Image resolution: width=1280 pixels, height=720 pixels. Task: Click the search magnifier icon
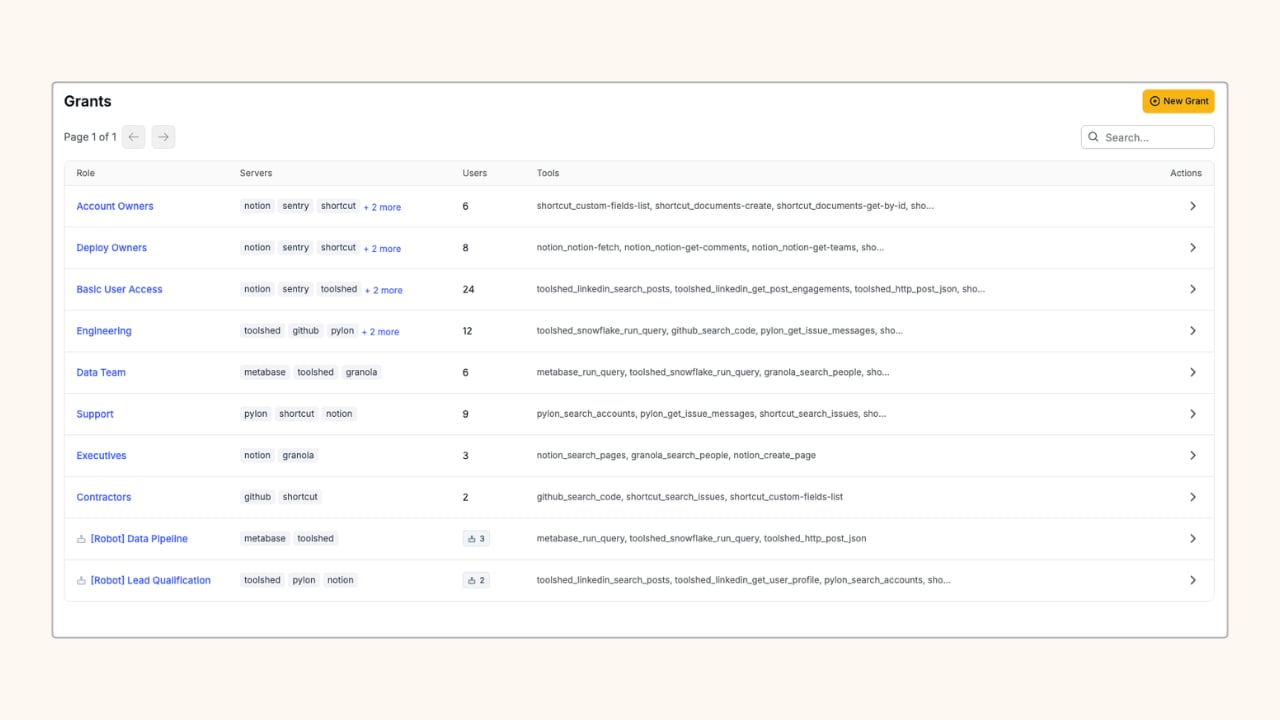(x=1094, y=137)
